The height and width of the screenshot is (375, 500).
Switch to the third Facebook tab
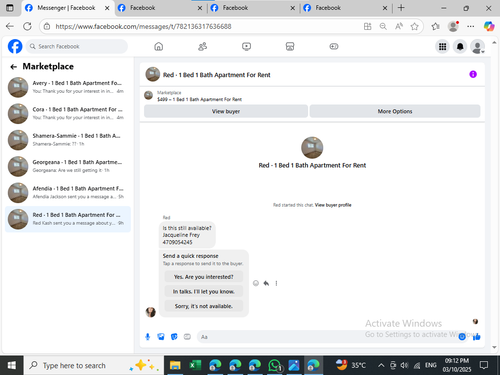click(252, 8)
